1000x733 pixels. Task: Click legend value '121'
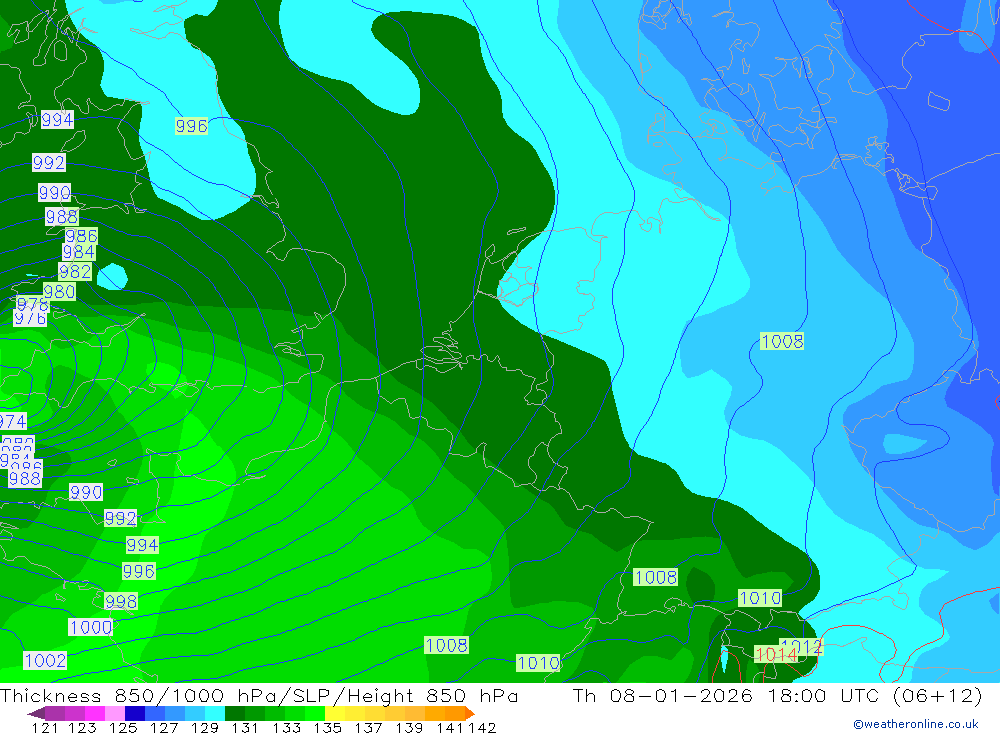pyautogui.click(x=45, y=728)
